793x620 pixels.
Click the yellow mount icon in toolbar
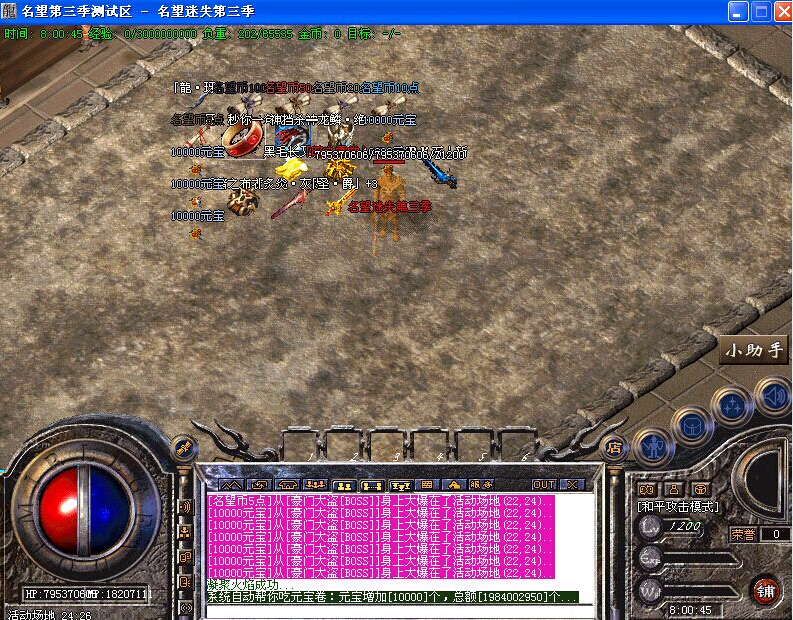(454, 485)
